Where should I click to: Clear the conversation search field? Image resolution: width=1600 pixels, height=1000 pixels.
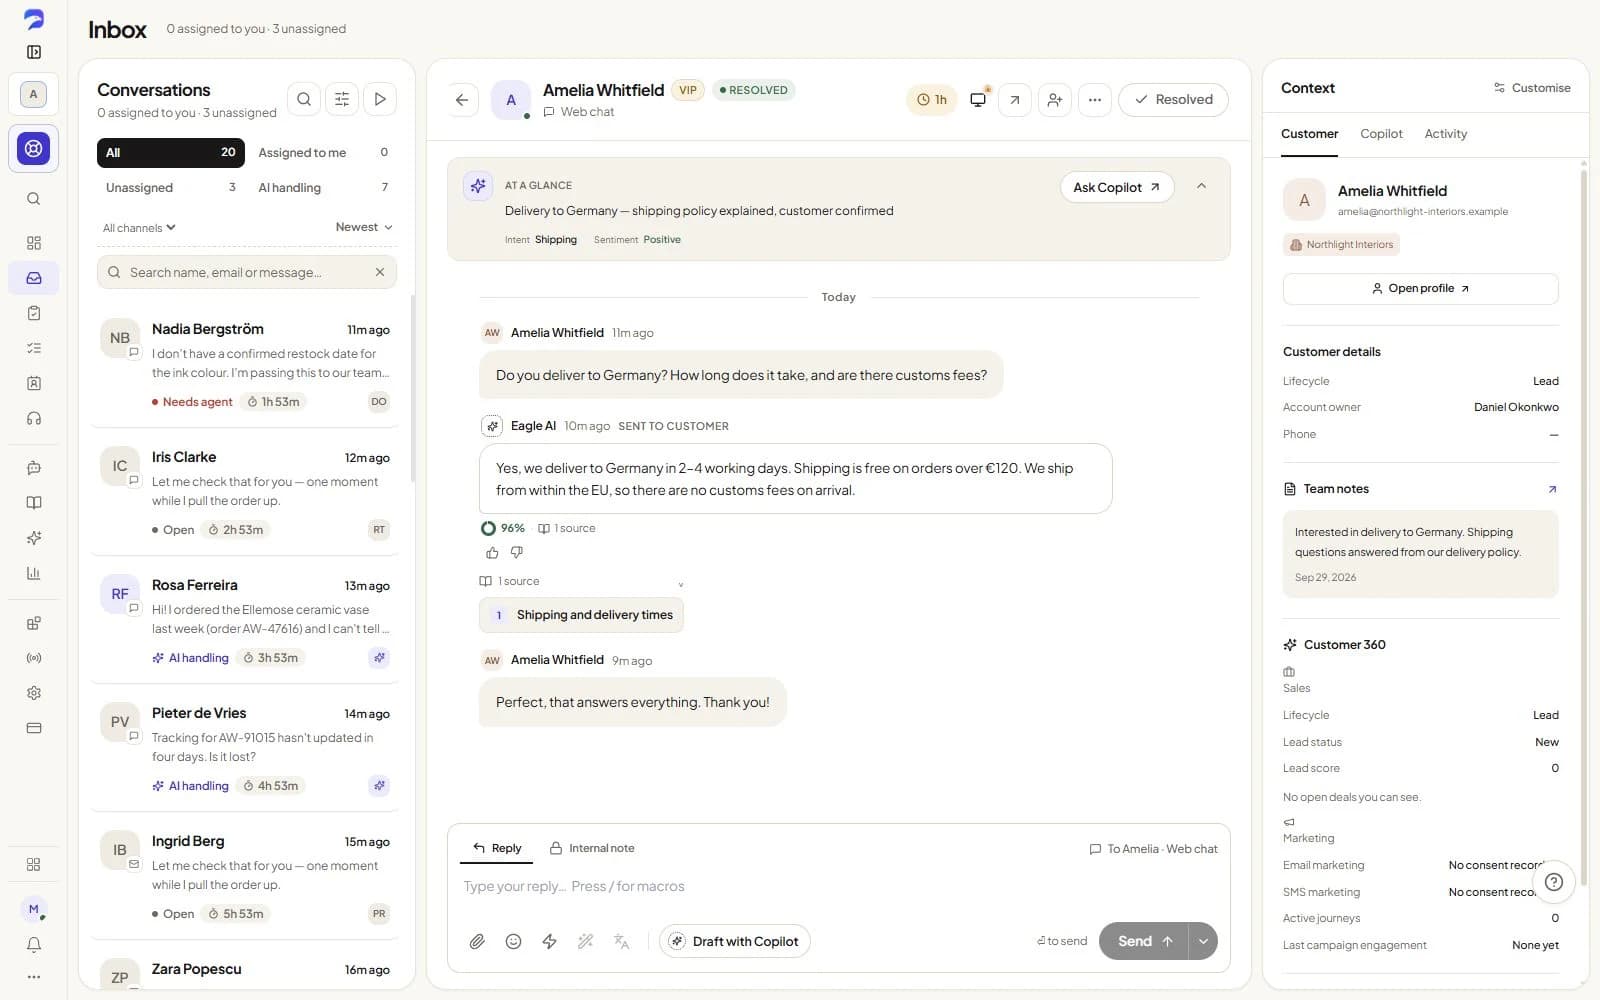pos(380,272)
